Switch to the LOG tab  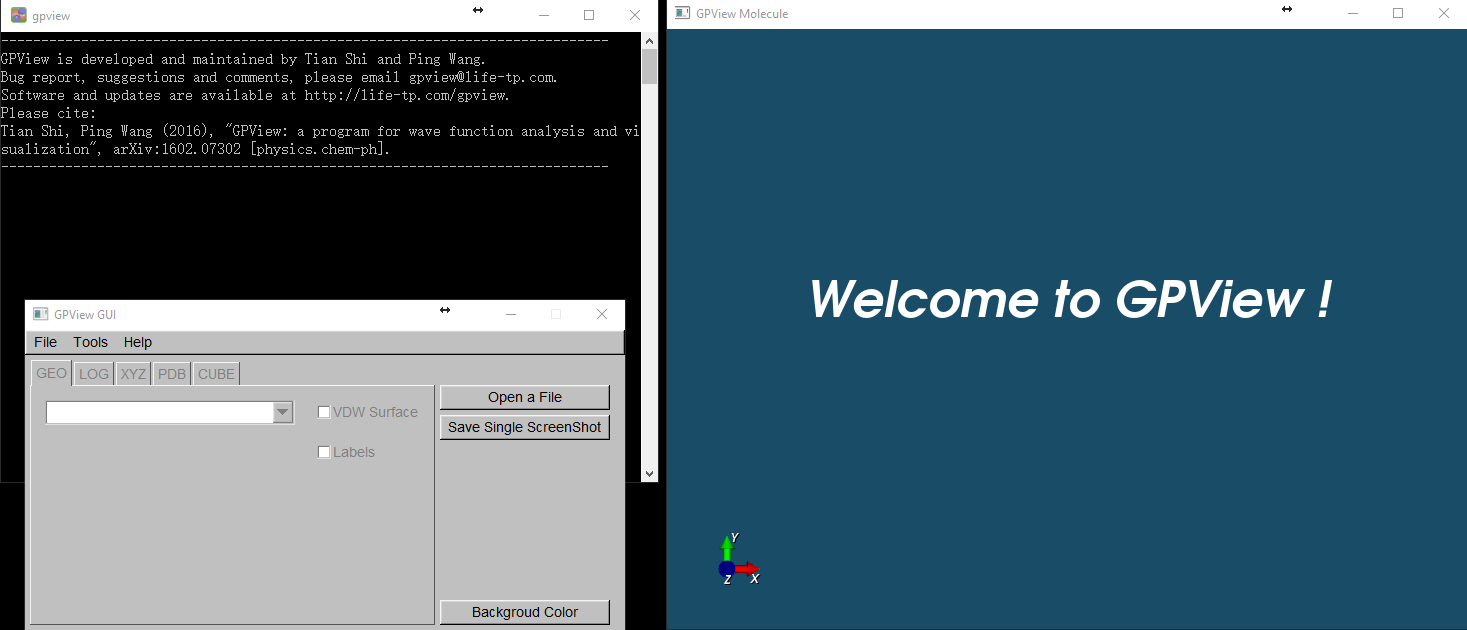pyautogui.click(x=94, y=374)
